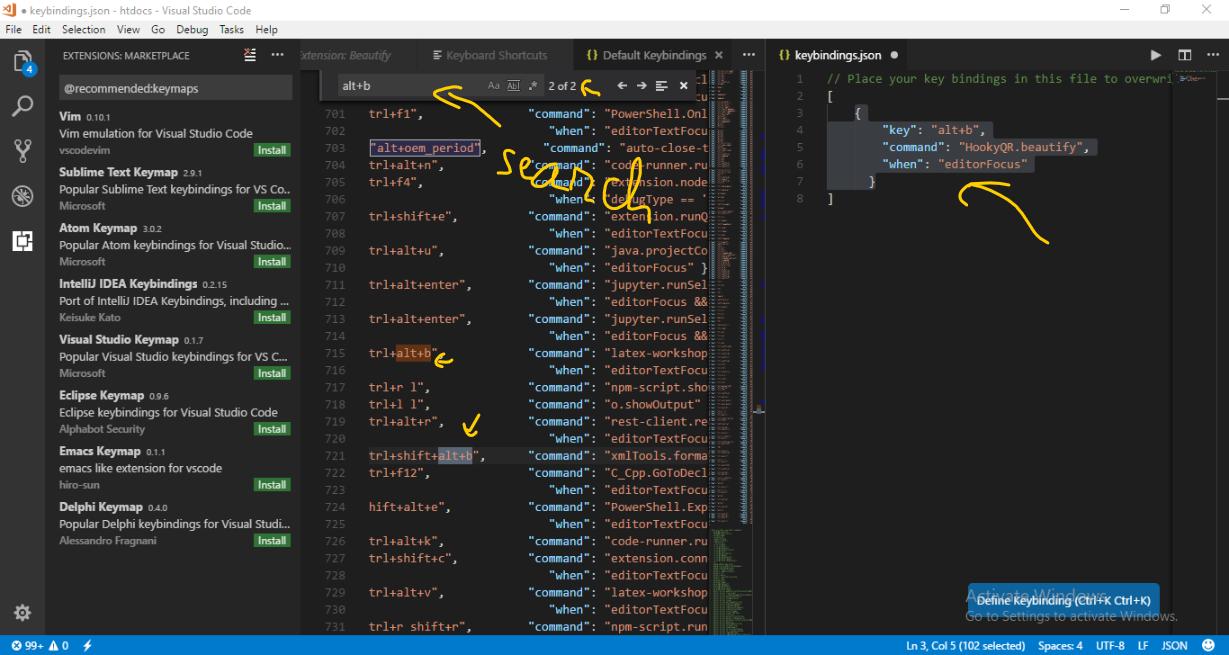Open more actions for keybindings.json editor
This screenshot has width=1229, height=655.
pyautogui.click(x=1212, y=56)
